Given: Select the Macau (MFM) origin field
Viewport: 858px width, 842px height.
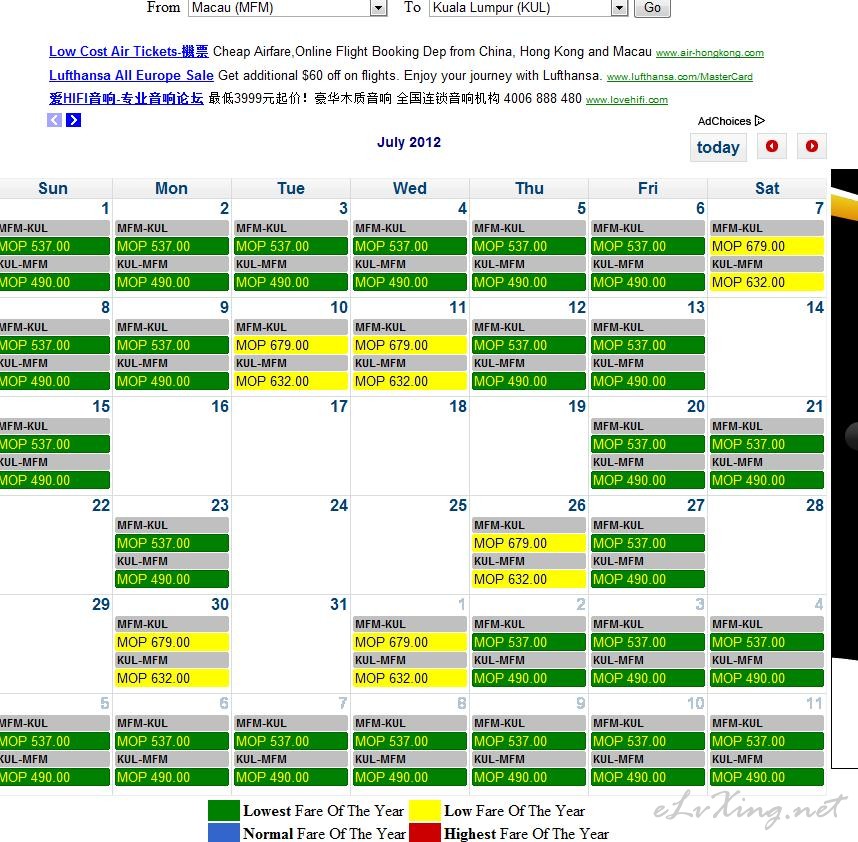Looking at the screenshot, I should coord(287,8).
